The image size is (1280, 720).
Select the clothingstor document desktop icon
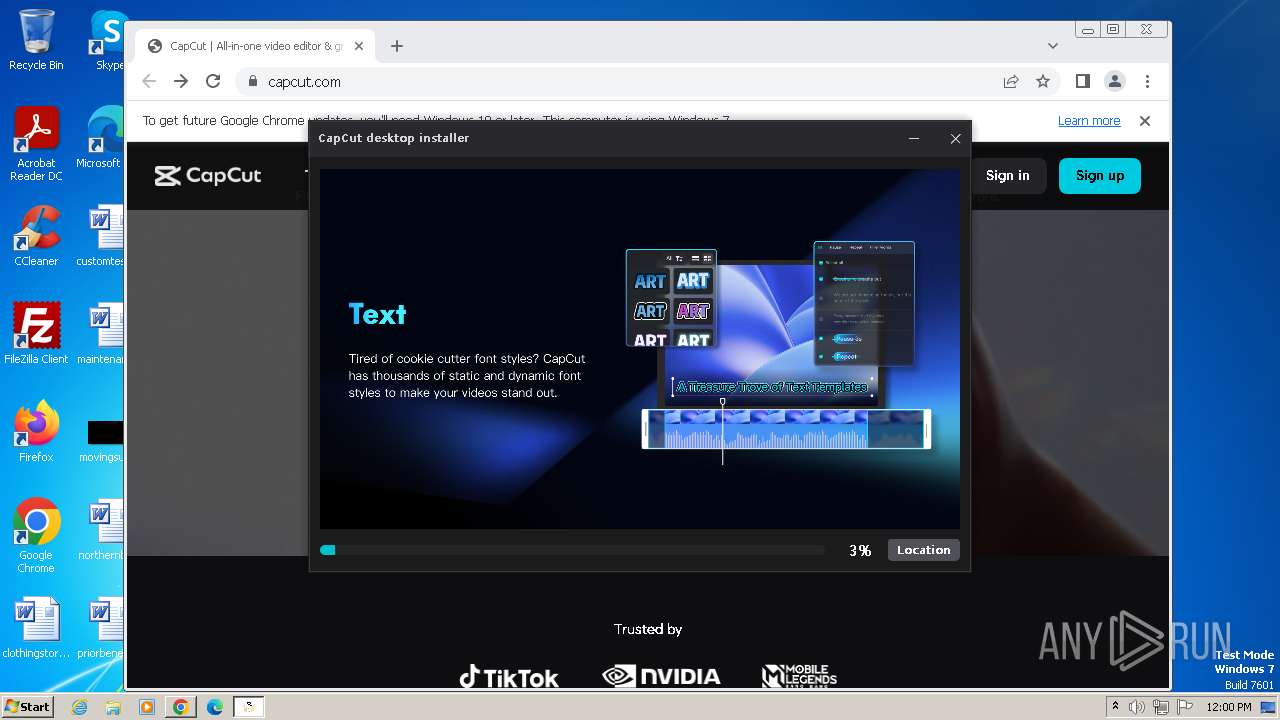point(36,628)
